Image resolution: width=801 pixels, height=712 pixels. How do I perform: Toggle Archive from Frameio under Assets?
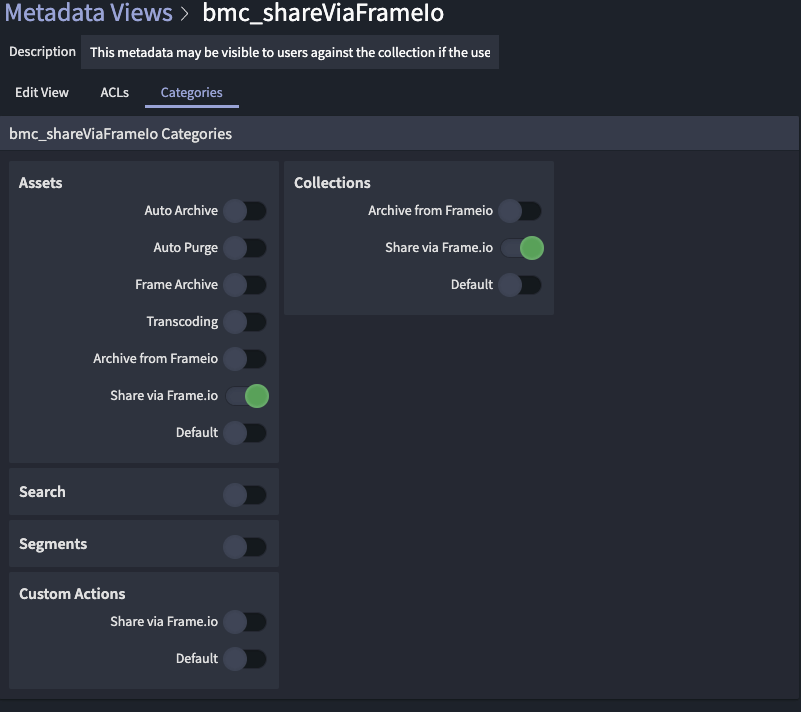pyautogui.click(x=245, y=359)
